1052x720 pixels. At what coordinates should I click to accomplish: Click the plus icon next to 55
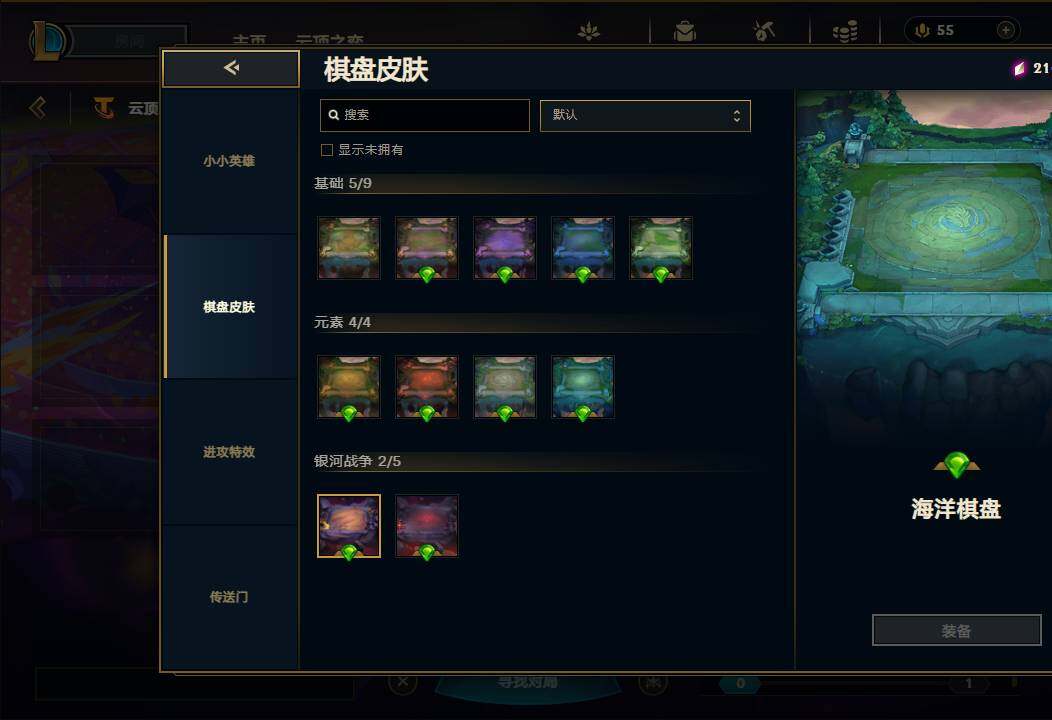point(1005,30)
